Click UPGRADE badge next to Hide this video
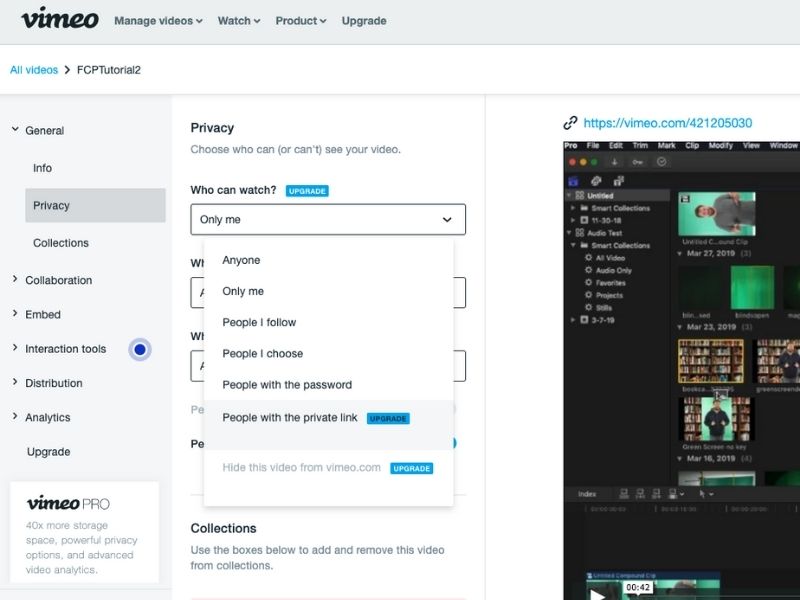The image size is (800, 600). pos(412,468)
